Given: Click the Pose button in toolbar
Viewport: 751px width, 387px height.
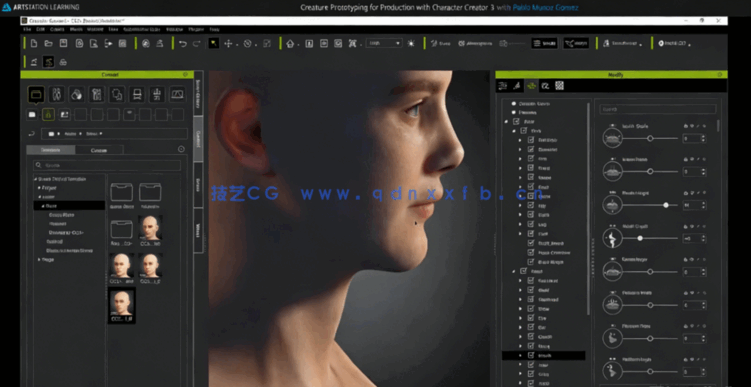Looking at the screenshot, I should [x=440, y=44].
